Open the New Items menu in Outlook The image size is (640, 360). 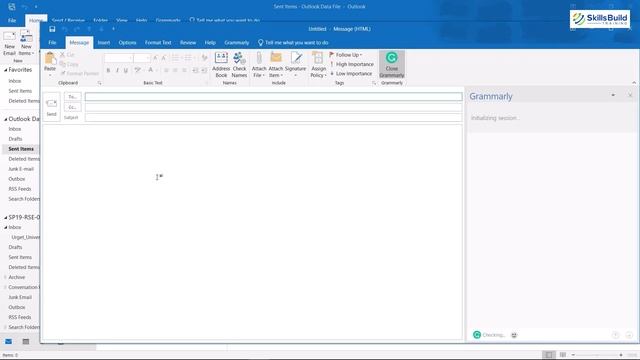[26, 43]
